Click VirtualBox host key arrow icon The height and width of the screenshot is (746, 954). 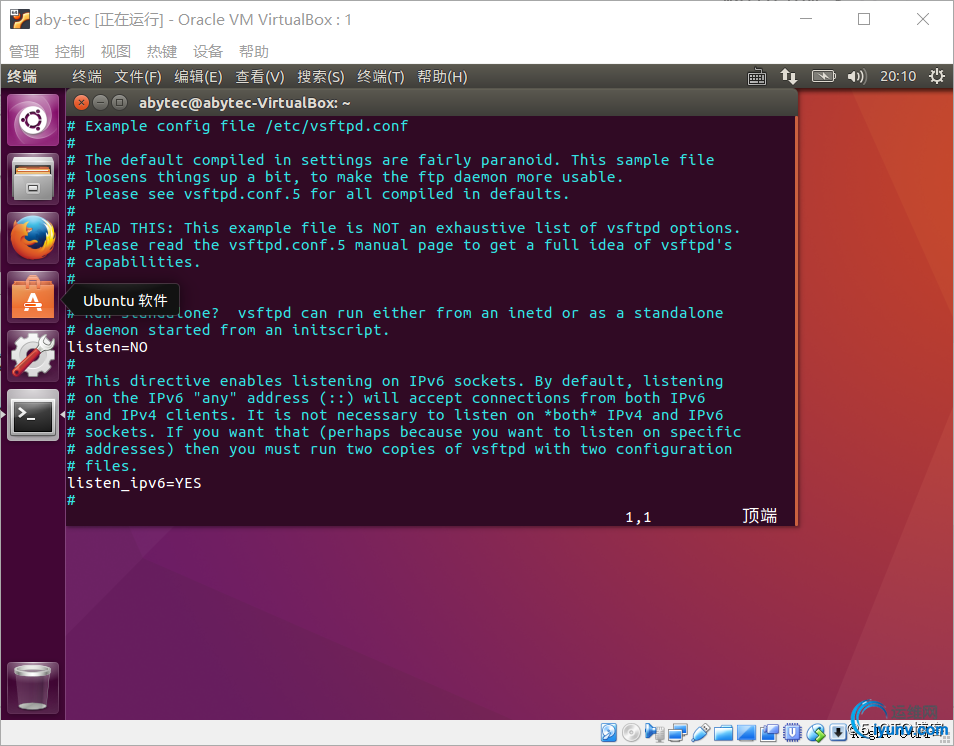pyautogui.click(x=838, y=733)
